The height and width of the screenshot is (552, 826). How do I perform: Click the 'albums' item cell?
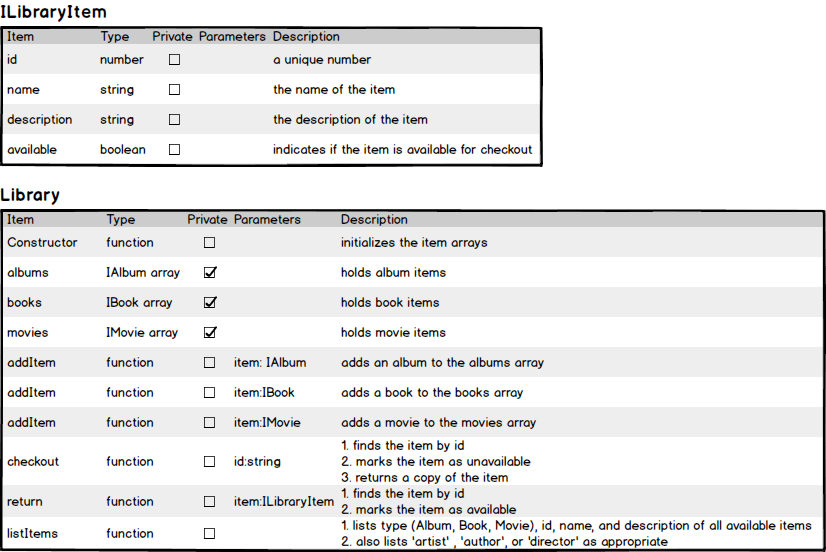(27, 272)
